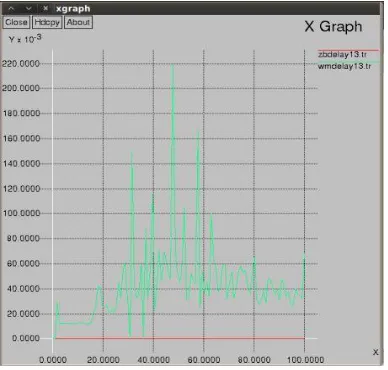Click the 60.0000 y-axis label
Viewport: 388px width, 370px height.
coord(23,264)
